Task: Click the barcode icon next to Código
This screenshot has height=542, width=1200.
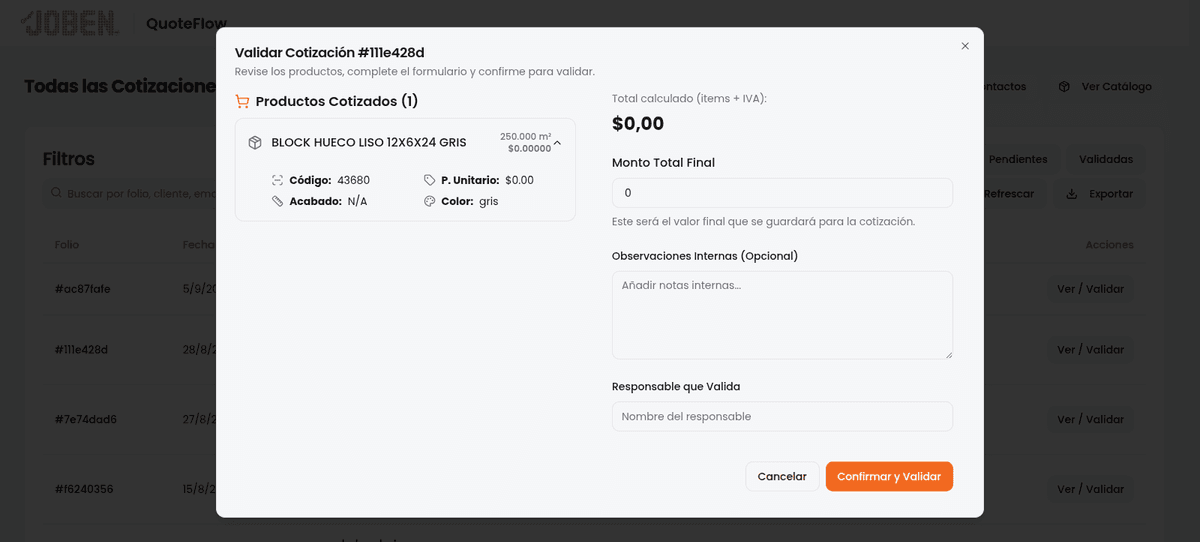Action: tap(278, 180)
